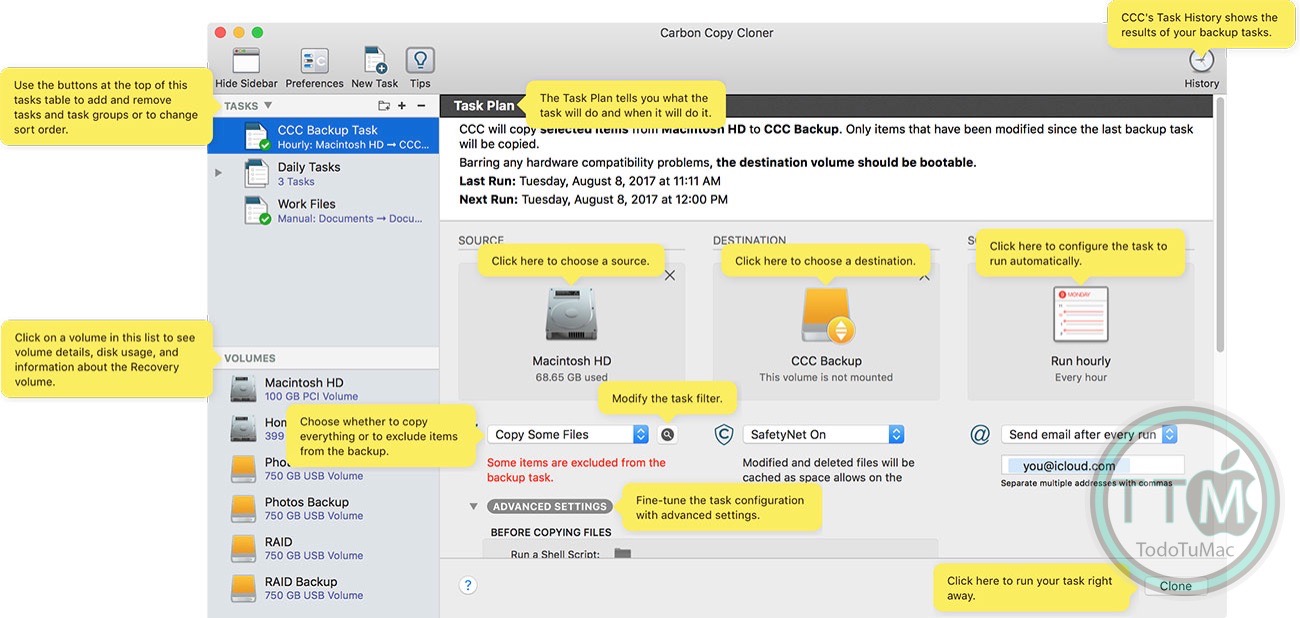Click the minus to remove task
Viewport: 1300px width, 618px height.
pyautogui.click(x=421, y=105)
